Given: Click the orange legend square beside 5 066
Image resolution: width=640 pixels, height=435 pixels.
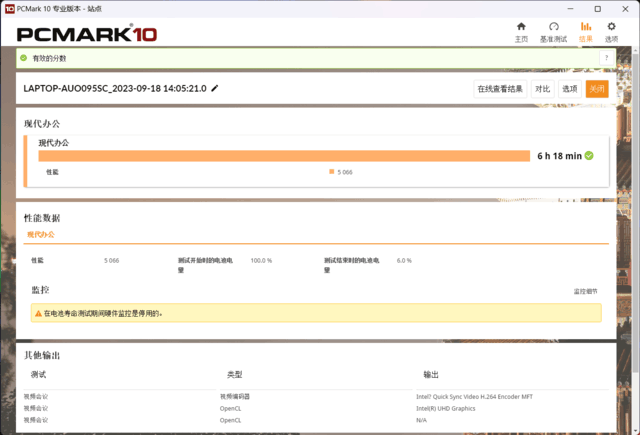Looking at the screenshot, I should click(331, 172).
